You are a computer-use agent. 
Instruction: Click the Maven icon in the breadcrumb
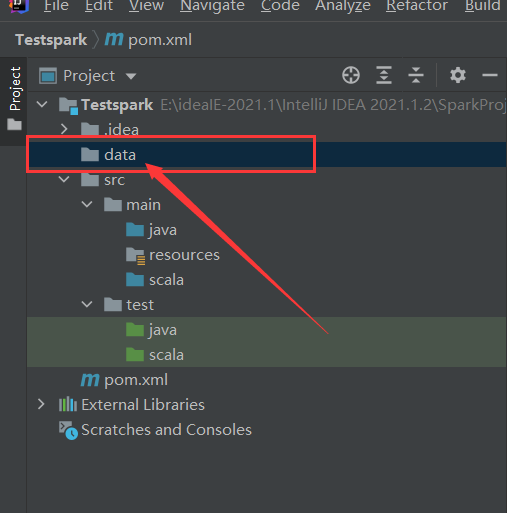(x=114, y=40)
